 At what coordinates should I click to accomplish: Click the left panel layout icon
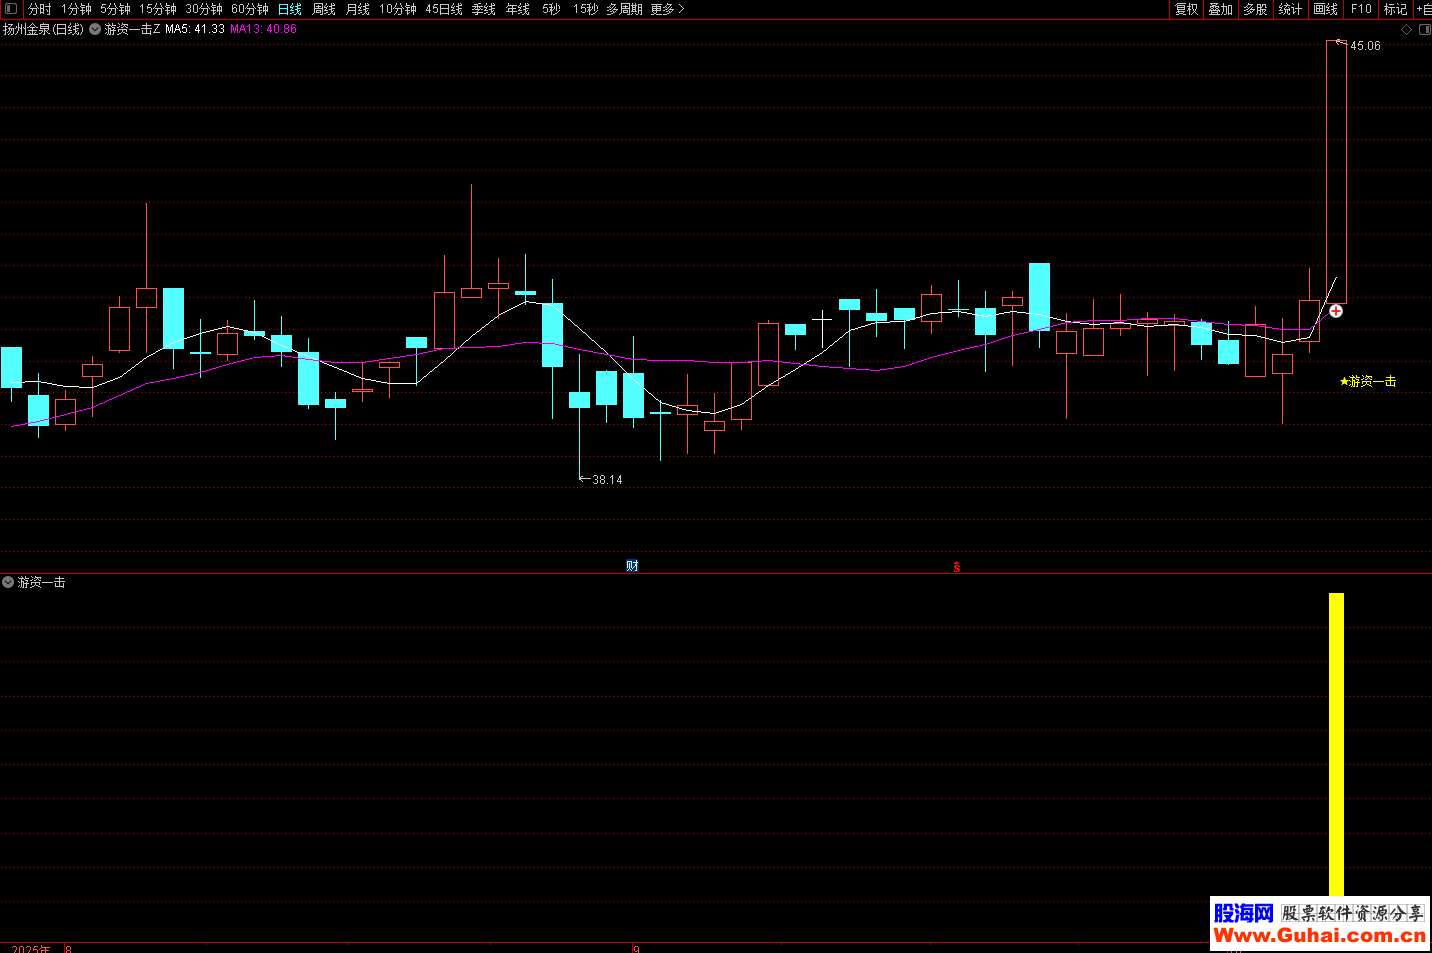click(x=11, y=9)
